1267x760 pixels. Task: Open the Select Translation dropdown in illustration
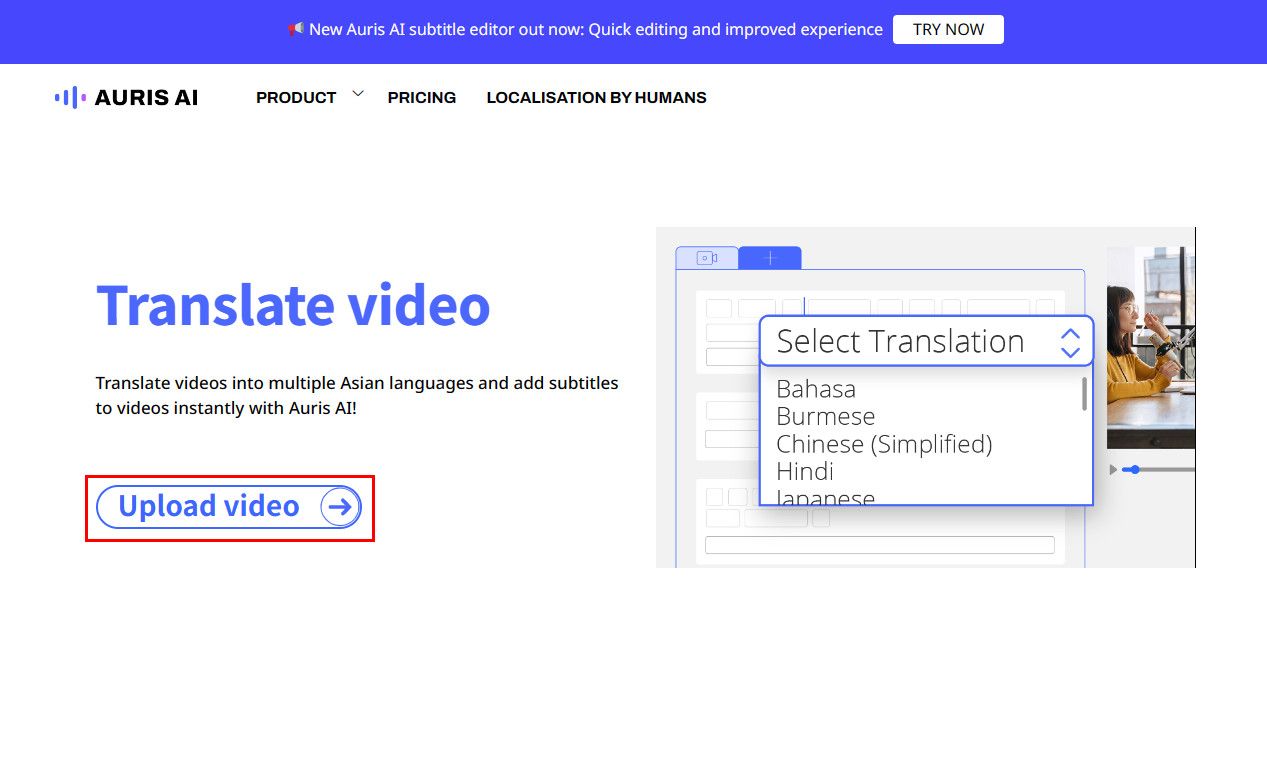(926, 341)
